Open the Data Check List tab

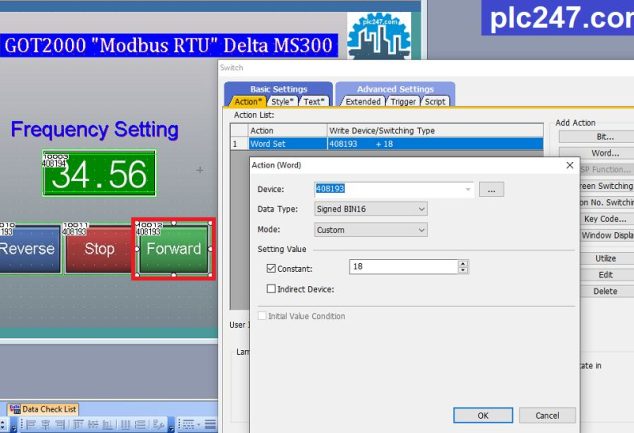tap(43, 409)
